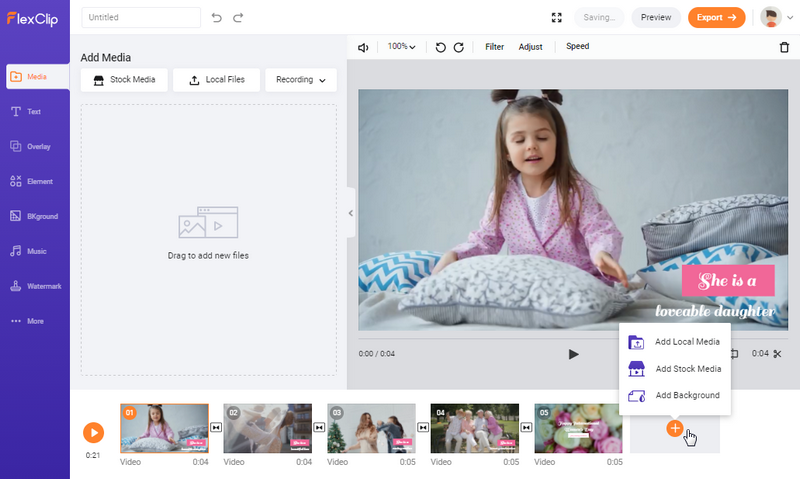This screenshot has height=479, width=800.
Task: Open transition between clips 04 and 05
Action: coord(527,427)
